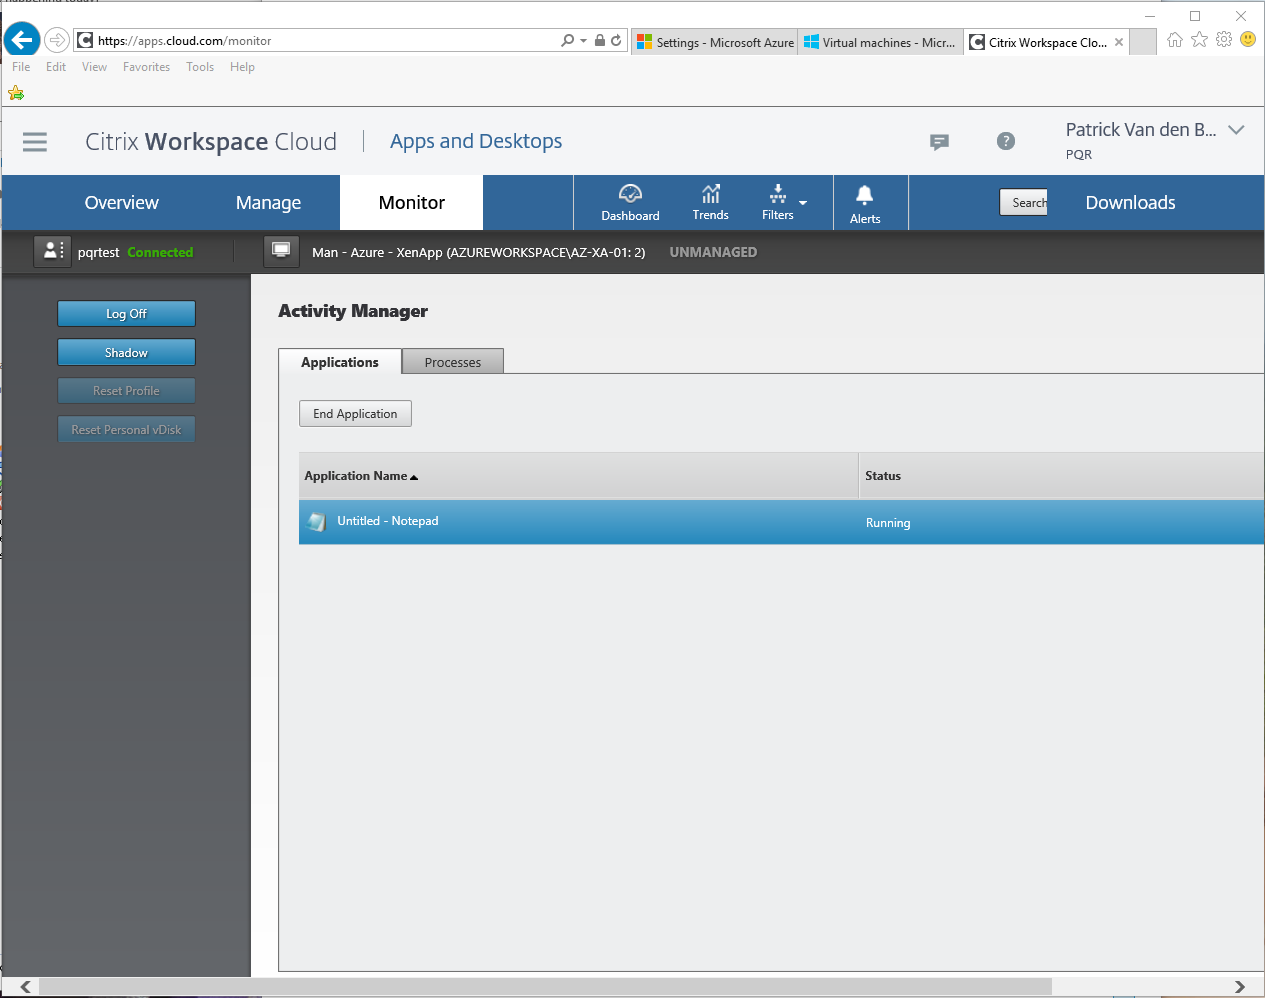The image size is (1265, 998).
Task: Expand the Filters dropdown arrow
Action: coord(803,203)
